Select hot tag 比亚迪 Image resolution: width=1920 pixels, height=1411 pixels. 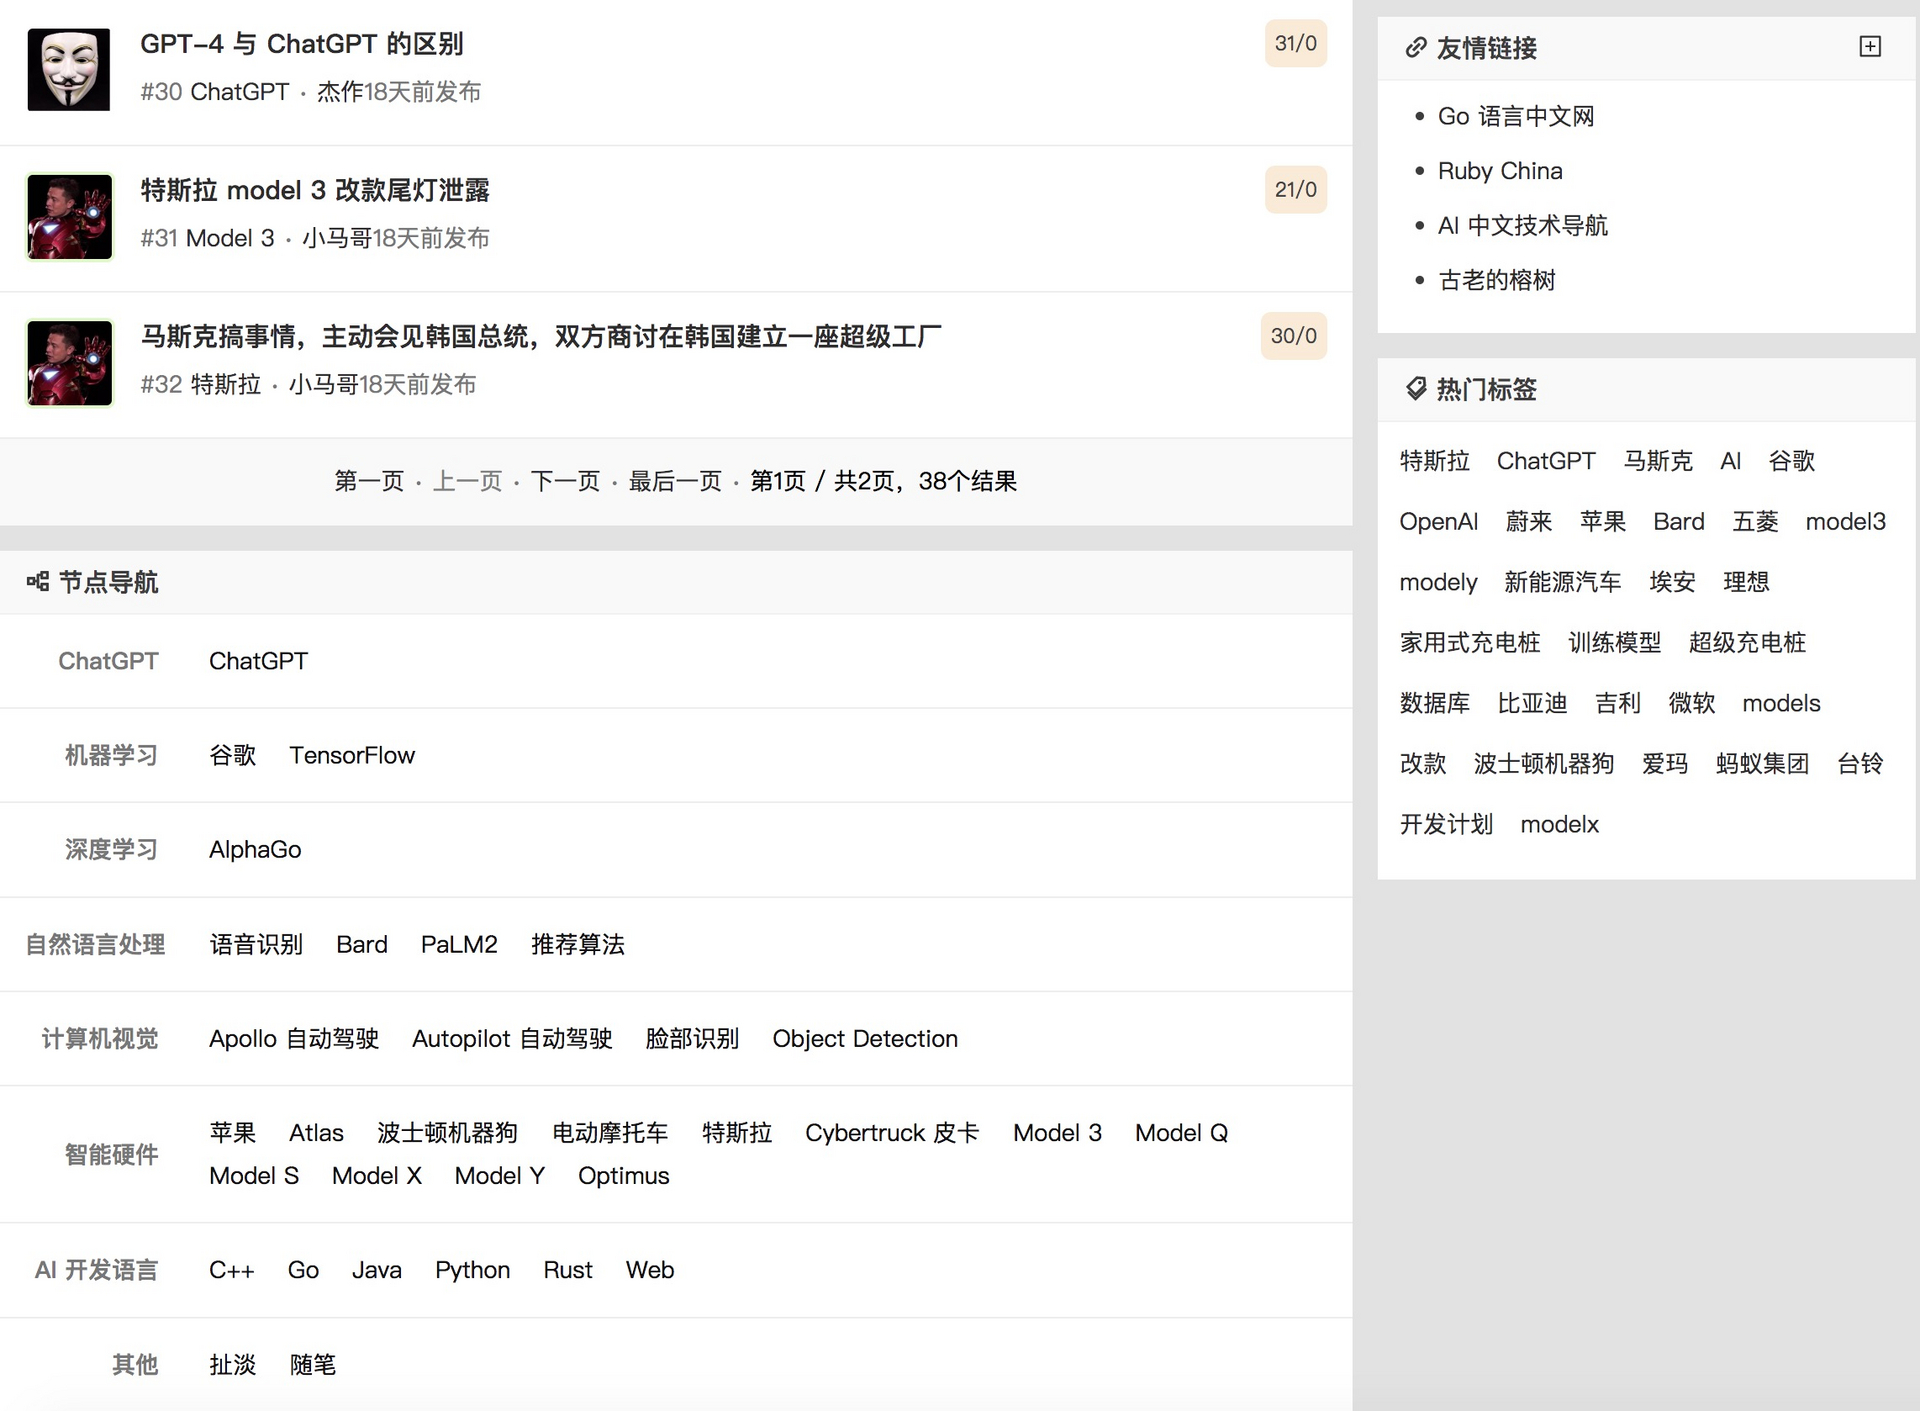click(x=1532, y=703)
